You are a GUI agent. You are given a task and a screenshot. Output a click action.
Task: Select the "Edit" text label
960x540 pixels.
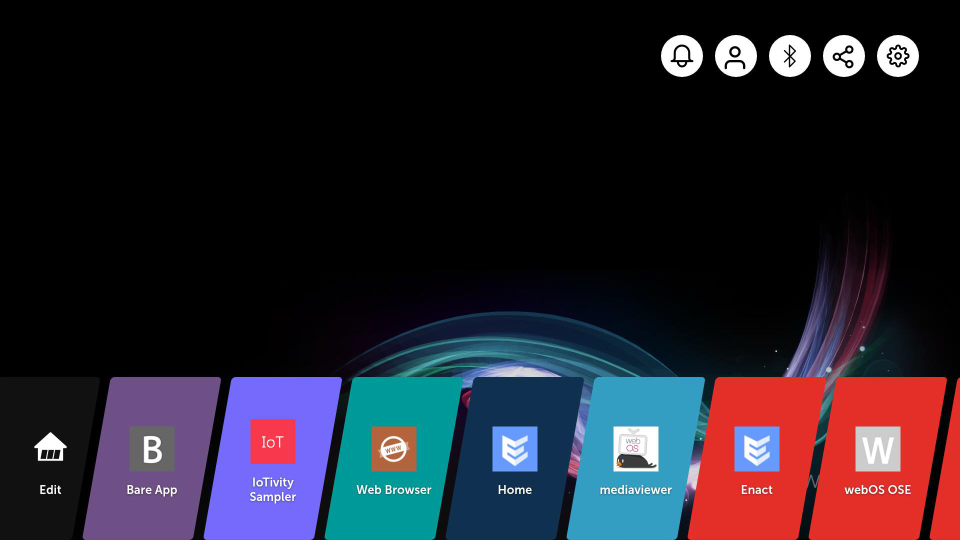pyautogui.click(x=50, y=490)
